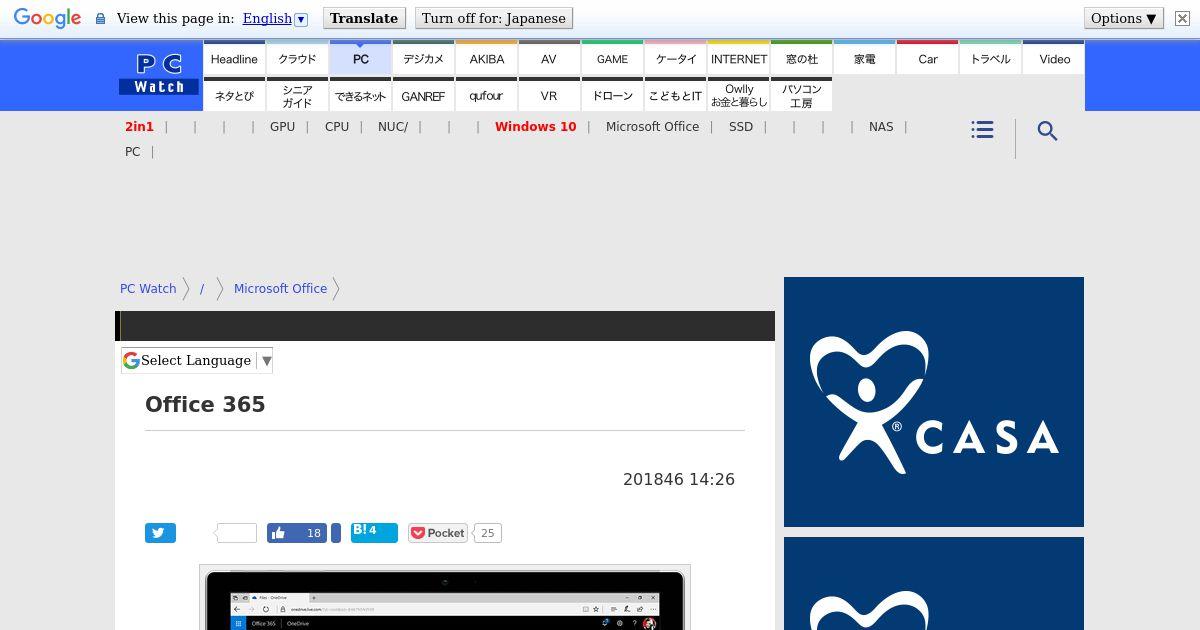Open the デジカメ site tab
The image size is (1200, 630).
pyautogui.click(x=423, y=58)
